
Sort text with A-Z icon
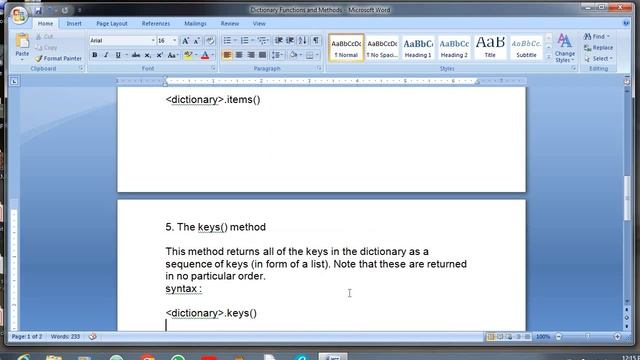[302, 40]
